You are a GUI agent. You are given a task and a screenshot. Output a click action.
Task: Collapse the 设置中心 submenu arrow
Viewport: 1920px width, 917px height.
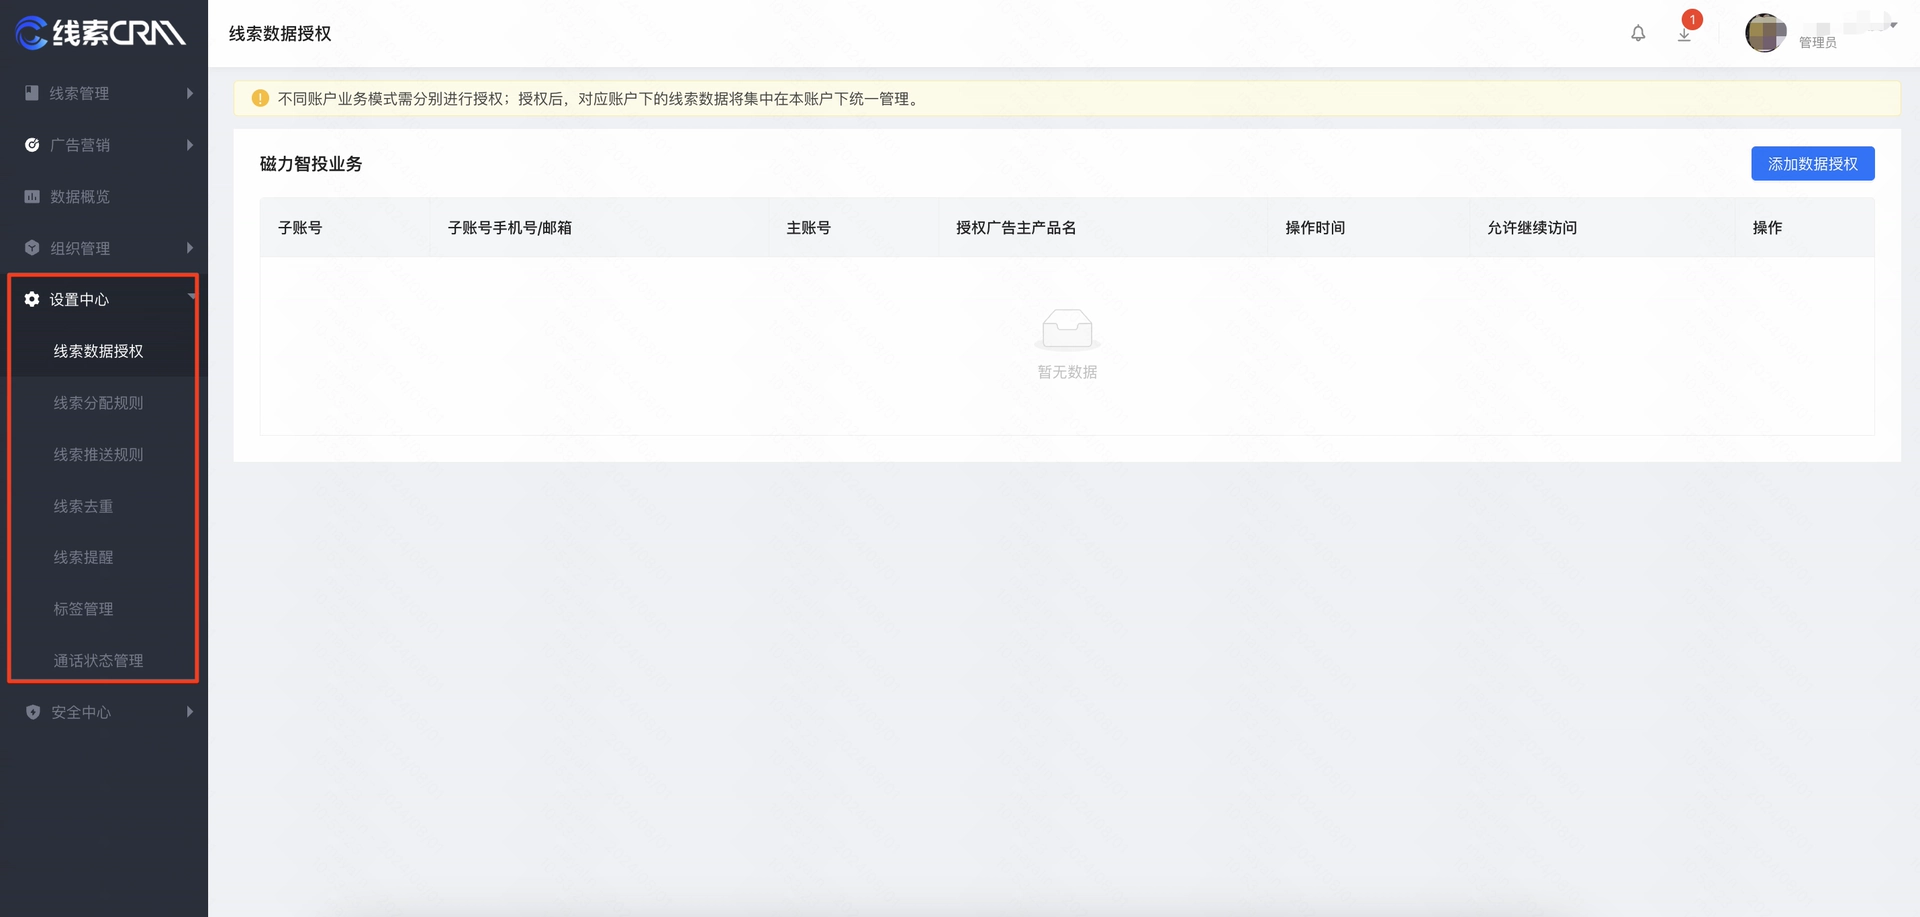(191, 297)
